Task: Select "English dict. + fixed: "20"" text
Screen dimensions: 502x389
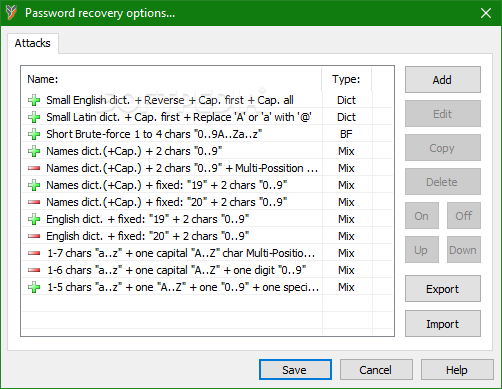Action: click(x=148, y=236)
